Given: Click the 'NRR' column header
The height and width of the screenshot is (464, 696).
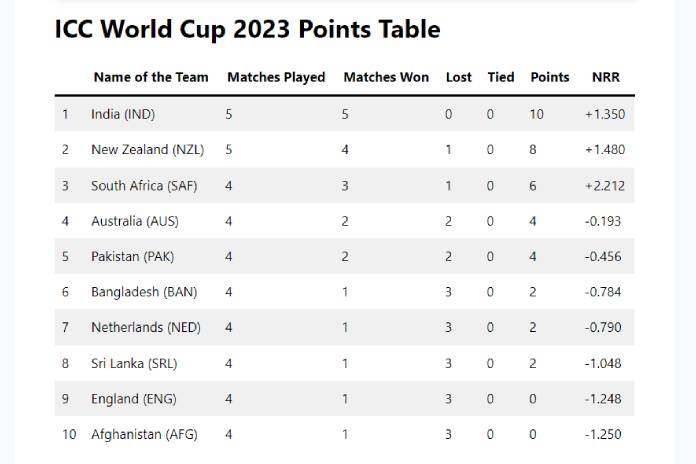Looking at the screenshot, I should tap(605, 77).
